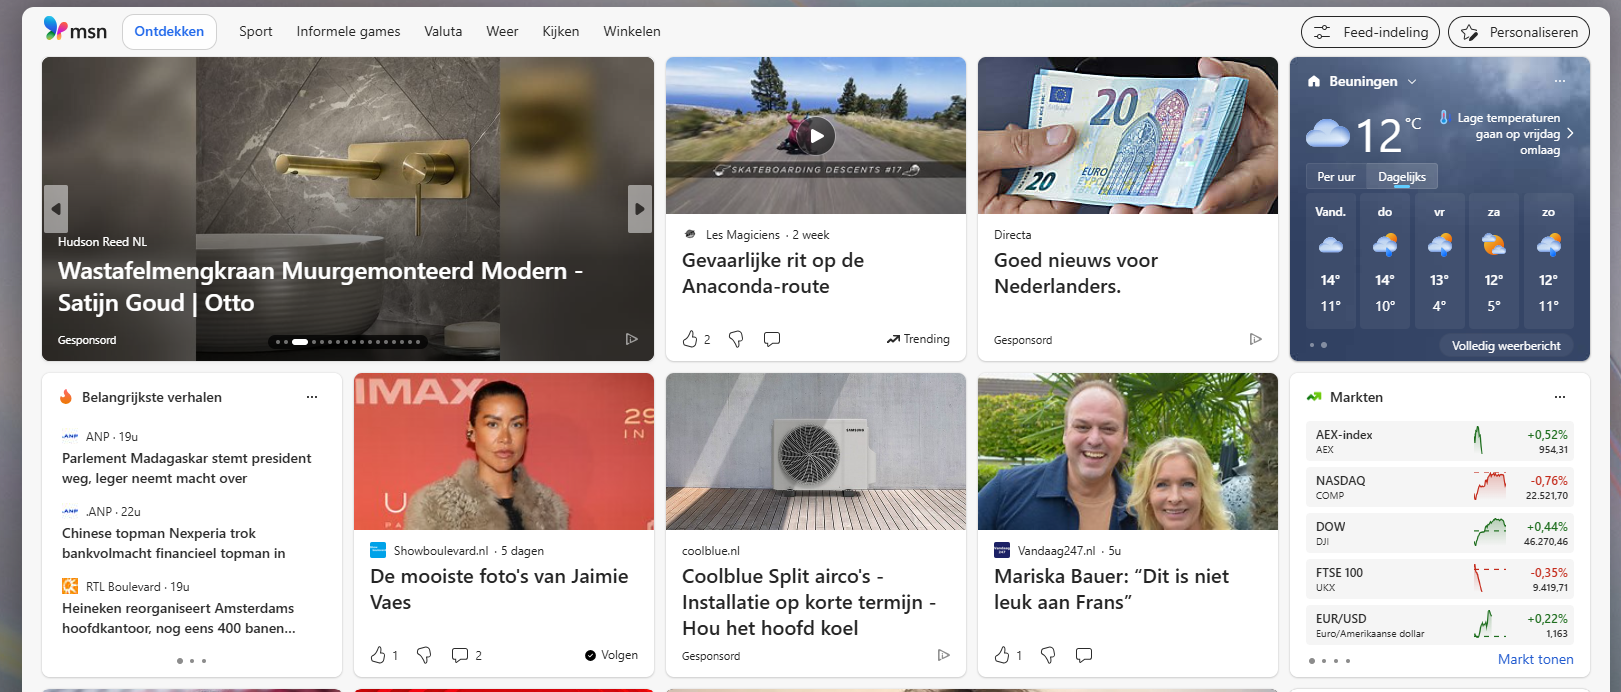Open the Lage temperaturen weather alert arrow

pyautogui.click(x=1570, y=133)
